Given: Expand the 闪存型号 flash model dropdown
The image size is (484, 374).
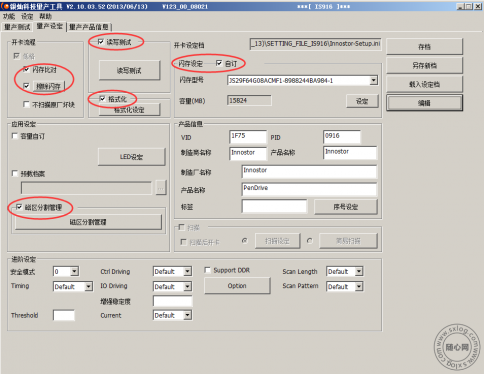Looking at the screenshot, I should tap(374, 80).
